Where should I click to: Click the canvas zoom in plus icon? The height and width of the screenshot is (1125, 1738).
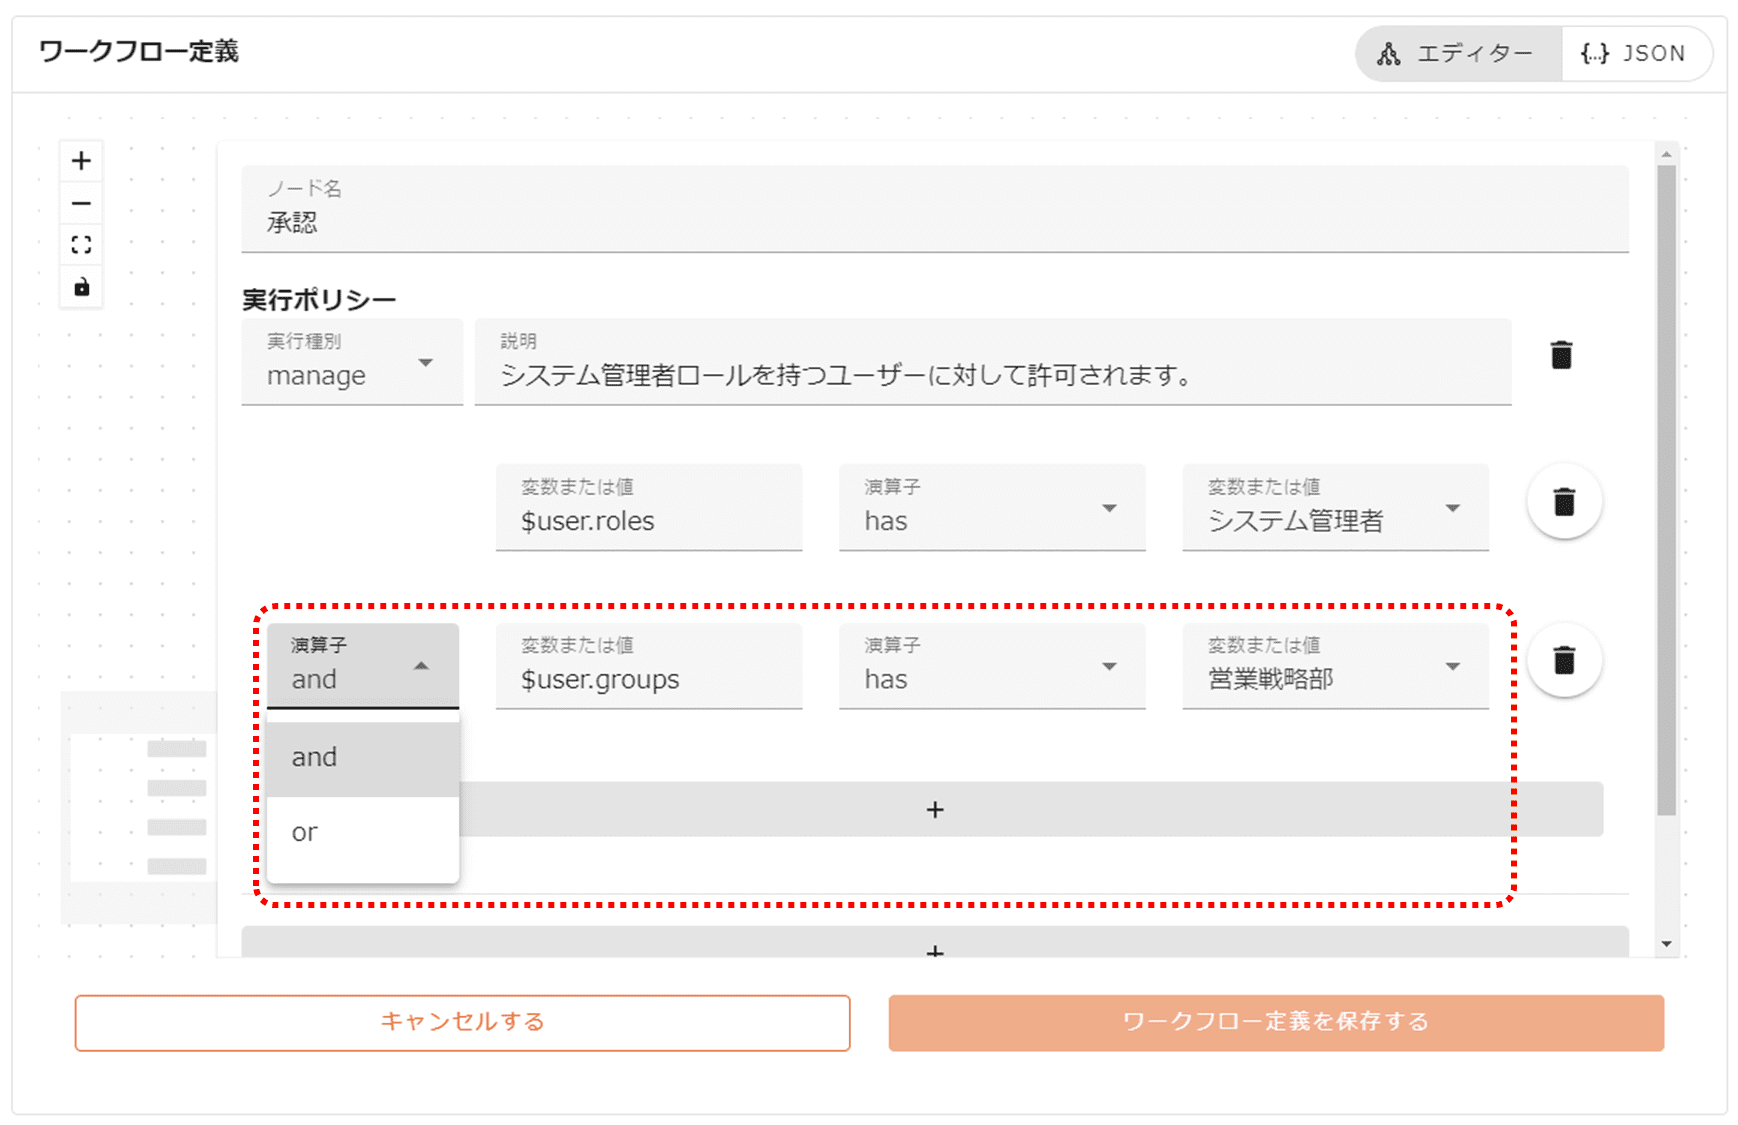click(81, 161)
